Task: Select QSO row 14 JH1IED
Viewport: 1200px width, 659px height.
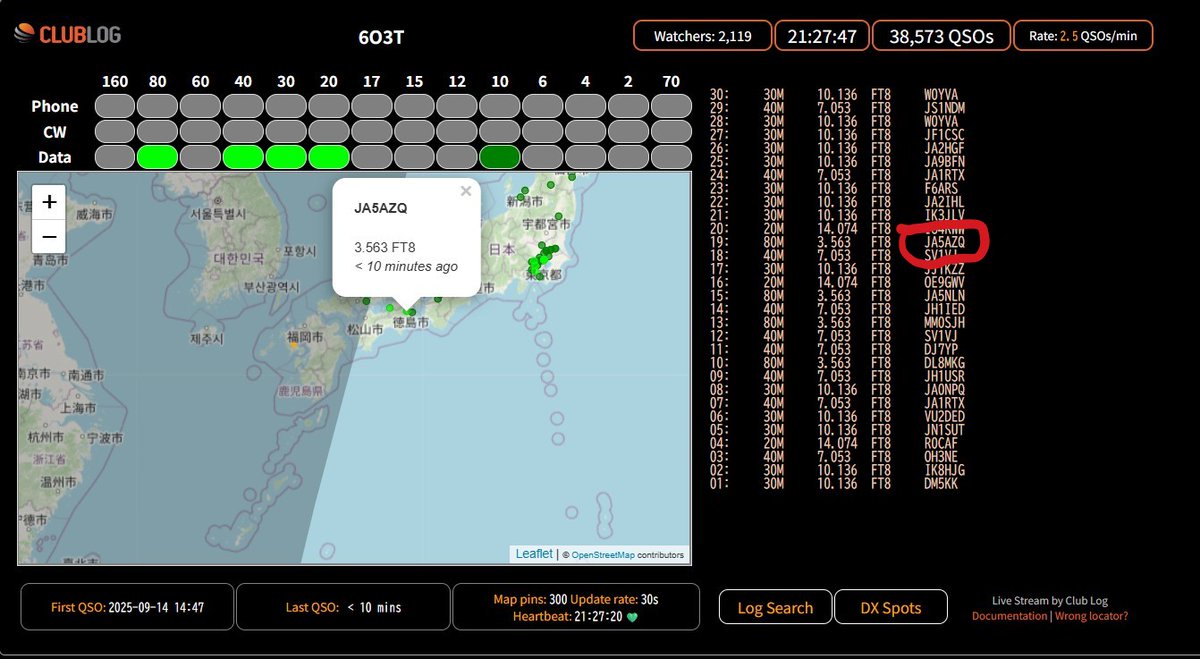Action: tap(838, 309)
